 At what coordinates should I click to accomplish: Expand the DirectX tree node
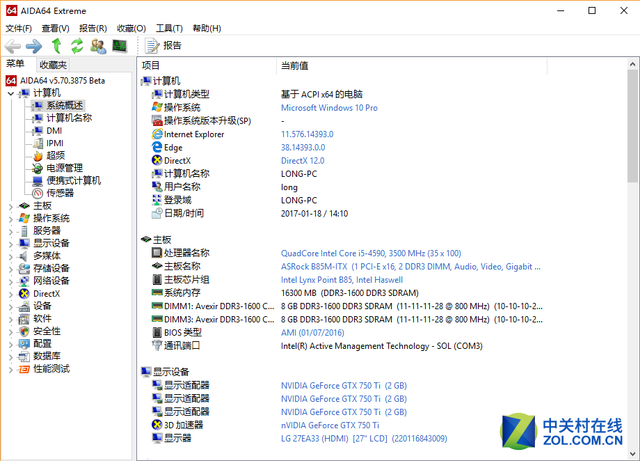[11, 294]
